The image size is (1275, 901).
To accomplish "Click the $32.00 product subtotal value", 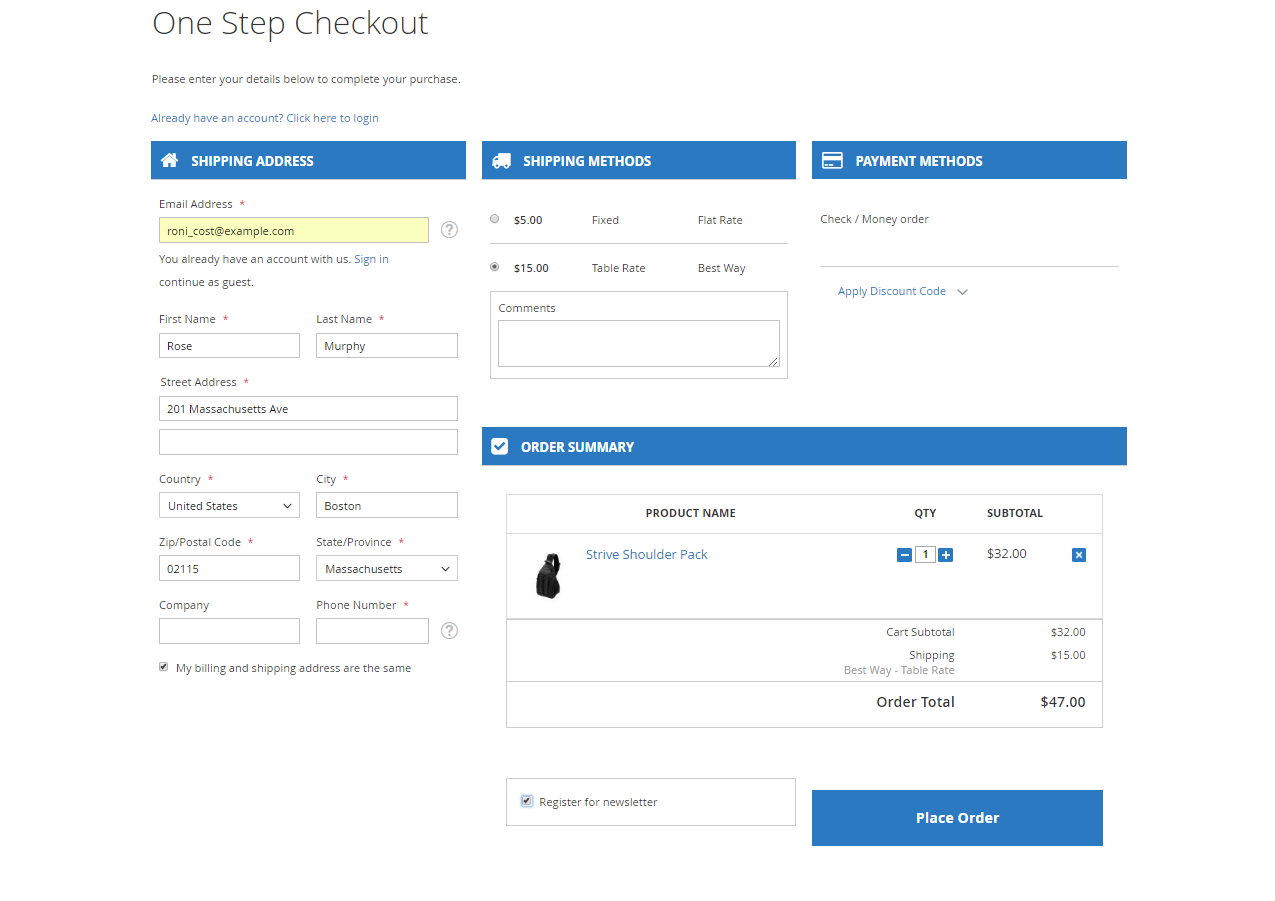I will [x=1007, y=553].
